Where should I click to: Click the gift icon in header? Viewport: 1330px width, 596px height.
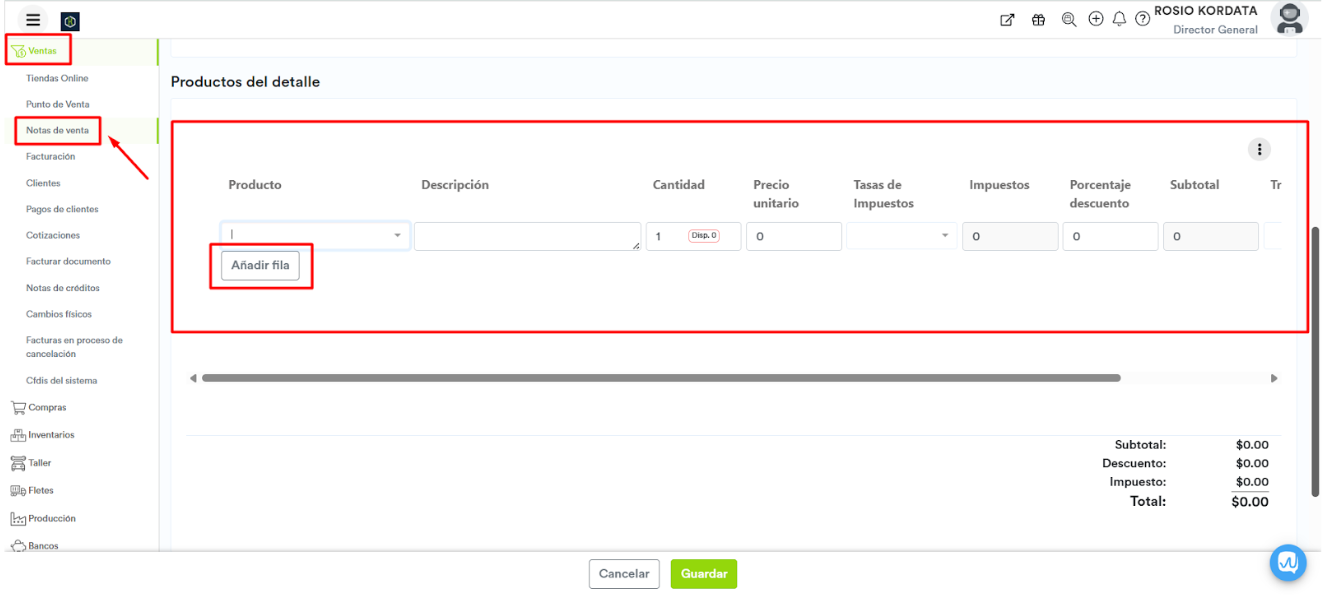click(x=1038, y=20)
